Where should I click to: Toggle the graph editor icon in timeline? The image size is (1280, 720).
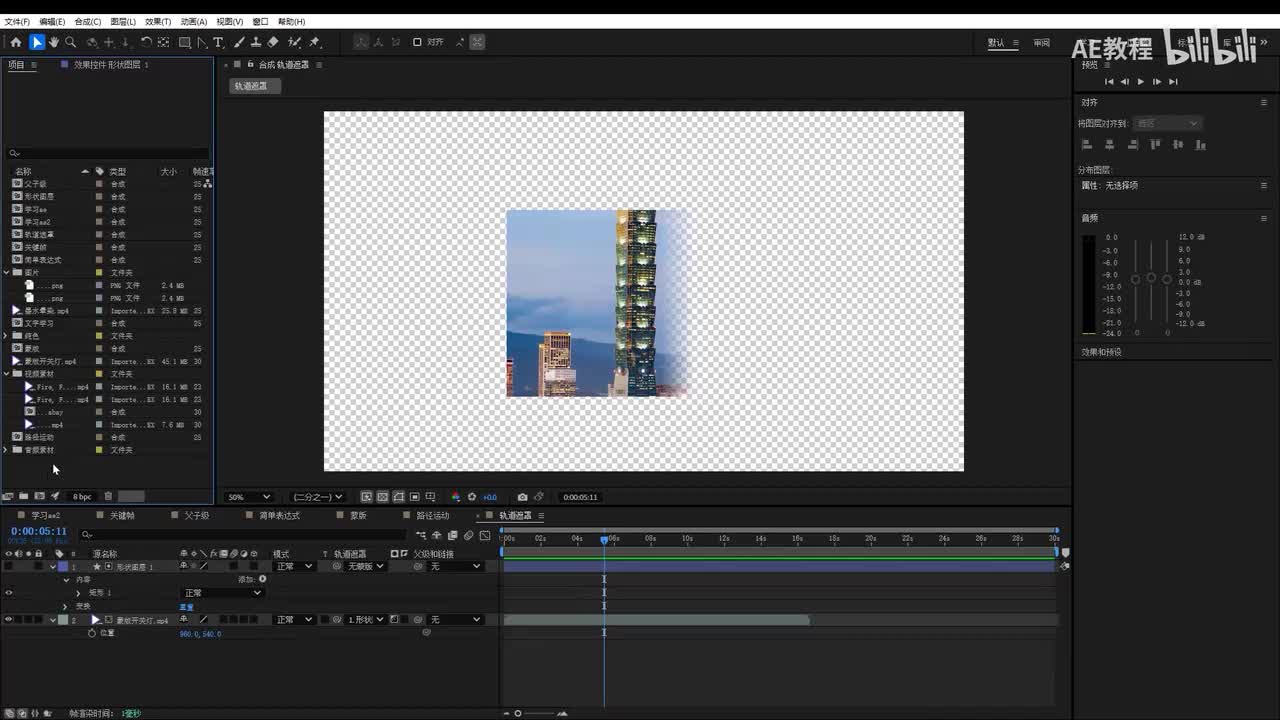coord(485,535)
